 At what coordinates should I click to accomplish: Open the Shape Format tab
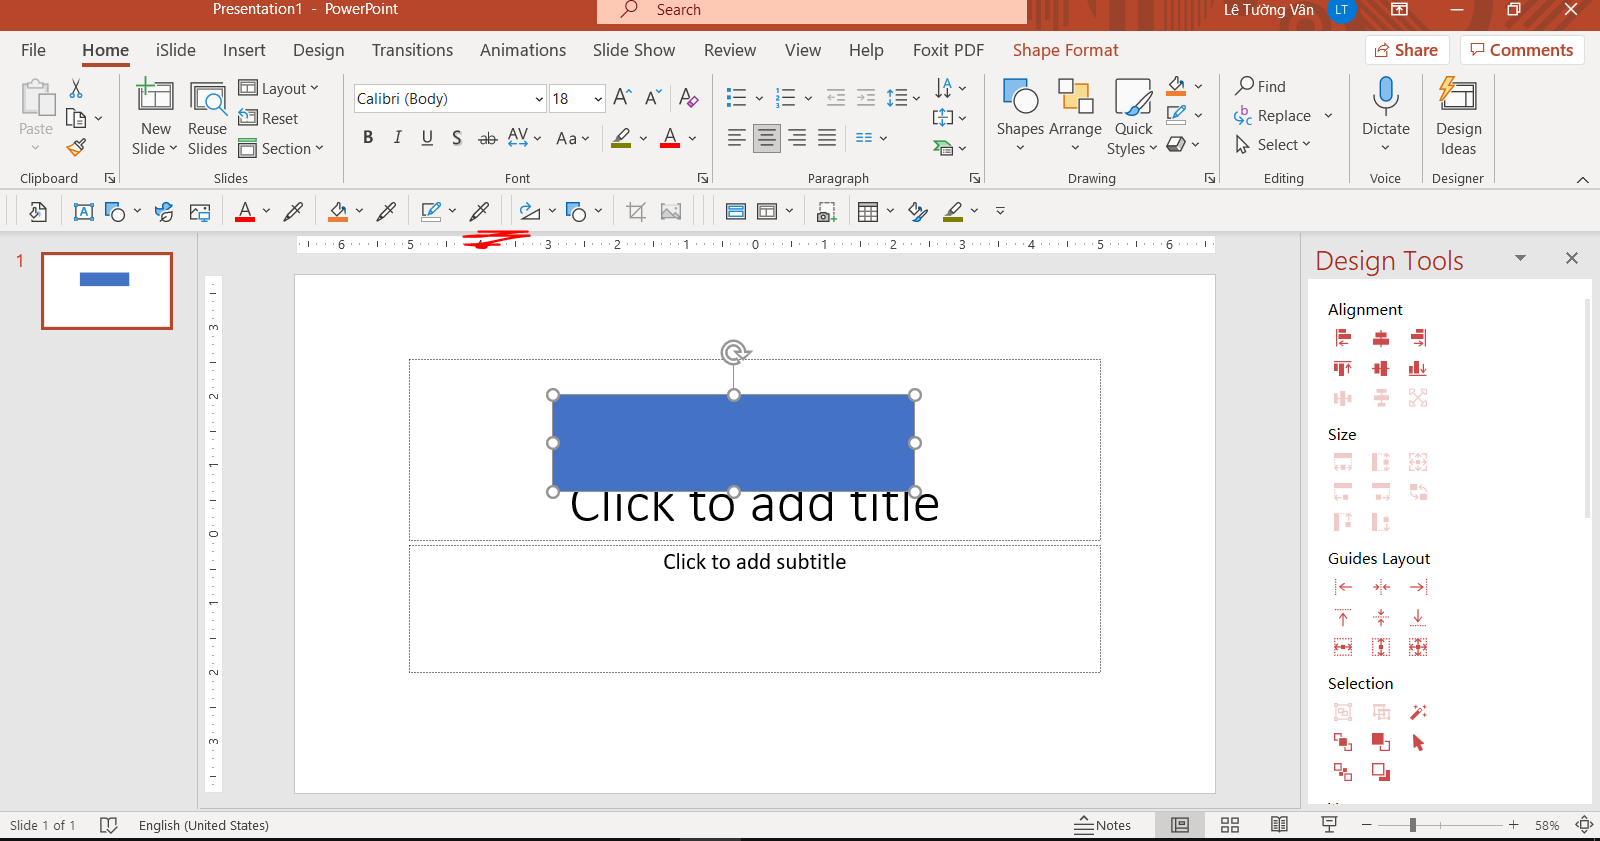pyautogui.click(x=1065, y=50)
